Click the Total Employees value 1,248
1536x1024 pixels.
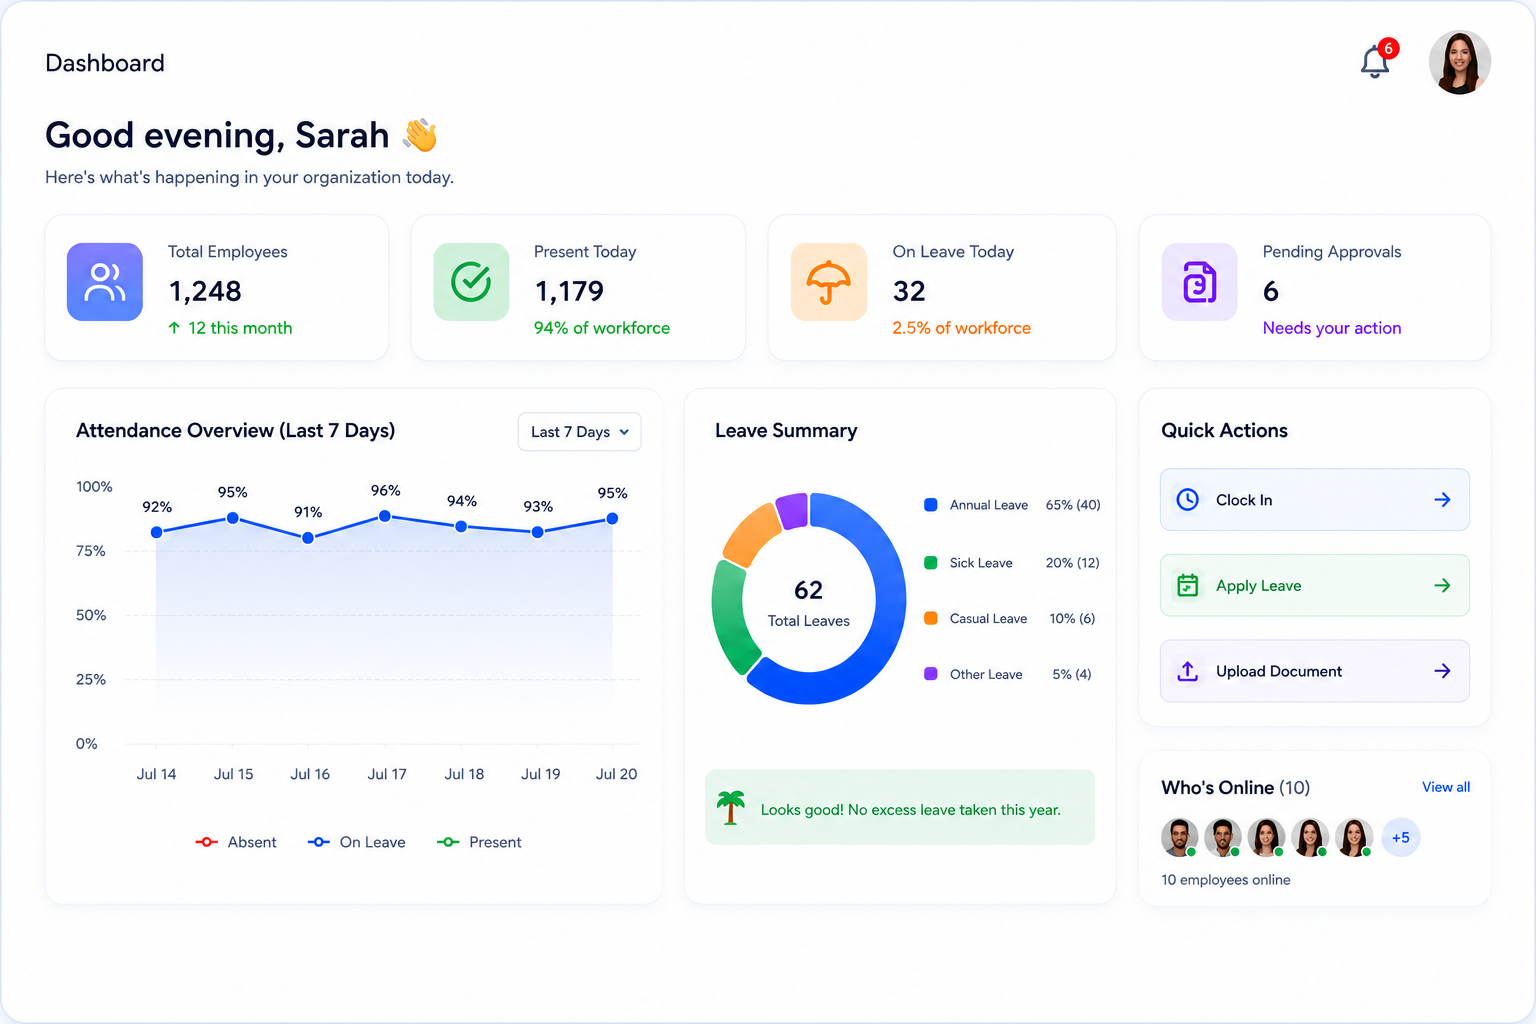pyautogui.click(x=205, y=291)
